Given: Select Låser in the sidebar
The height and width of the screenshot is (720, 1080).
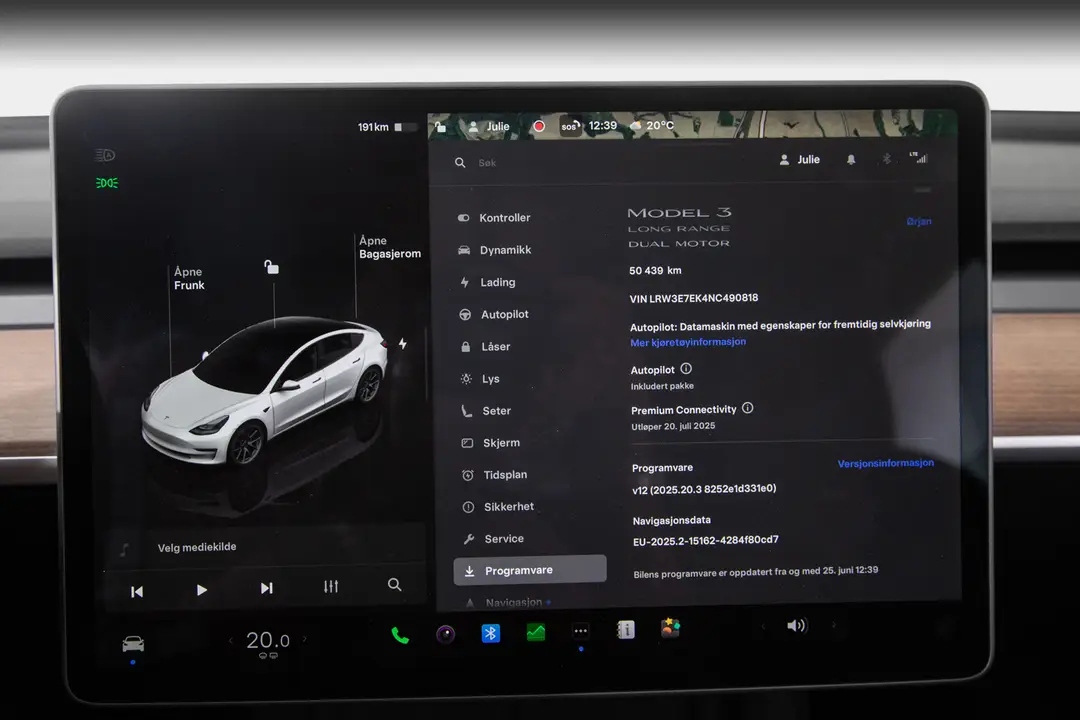Looking at the screenshot, I should (486, 347).
